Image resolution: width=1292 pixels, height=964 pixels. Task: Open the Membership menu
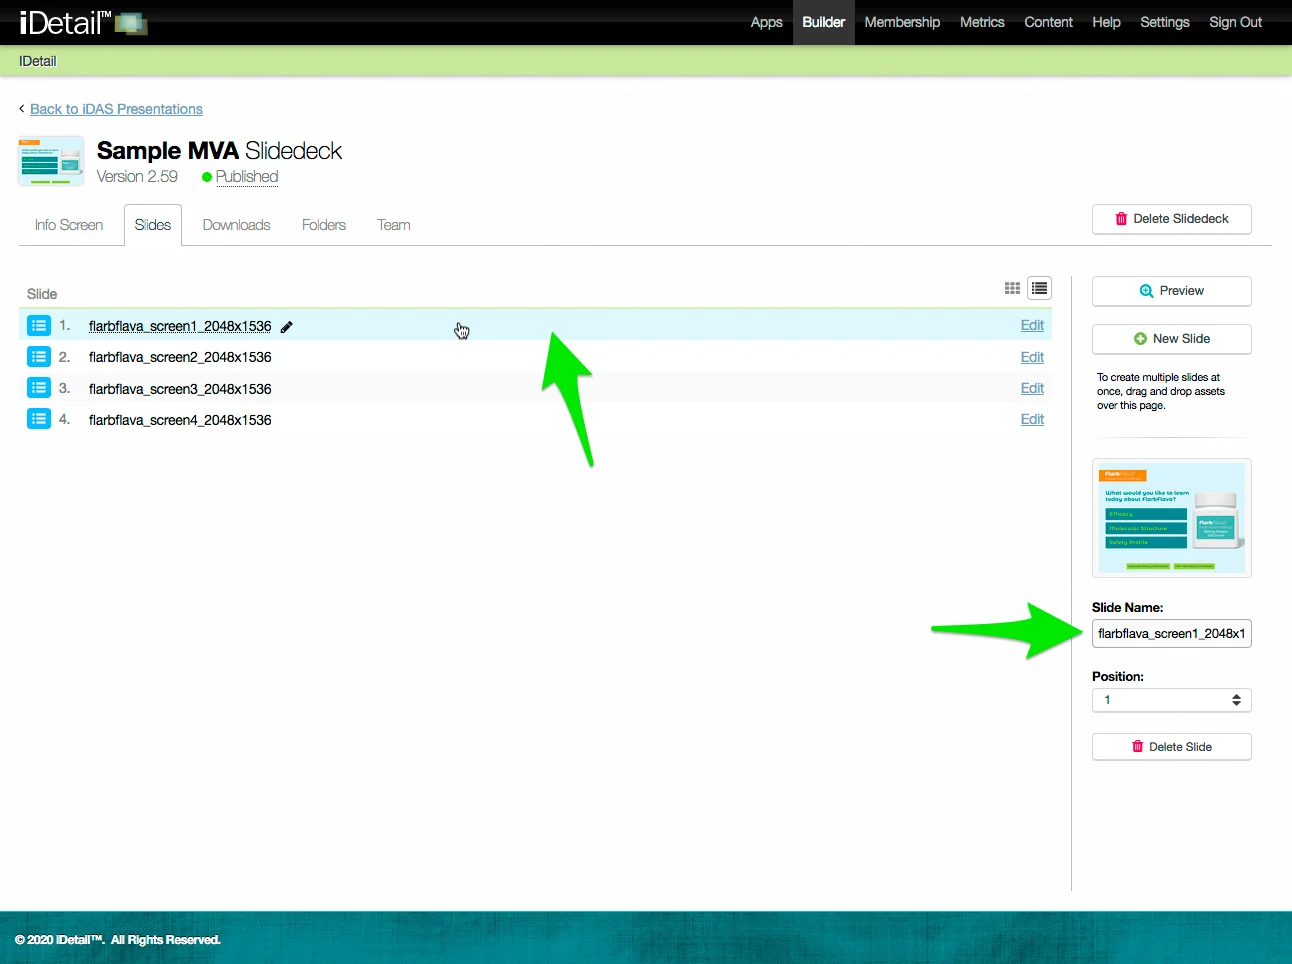click(x=902, y=22)
